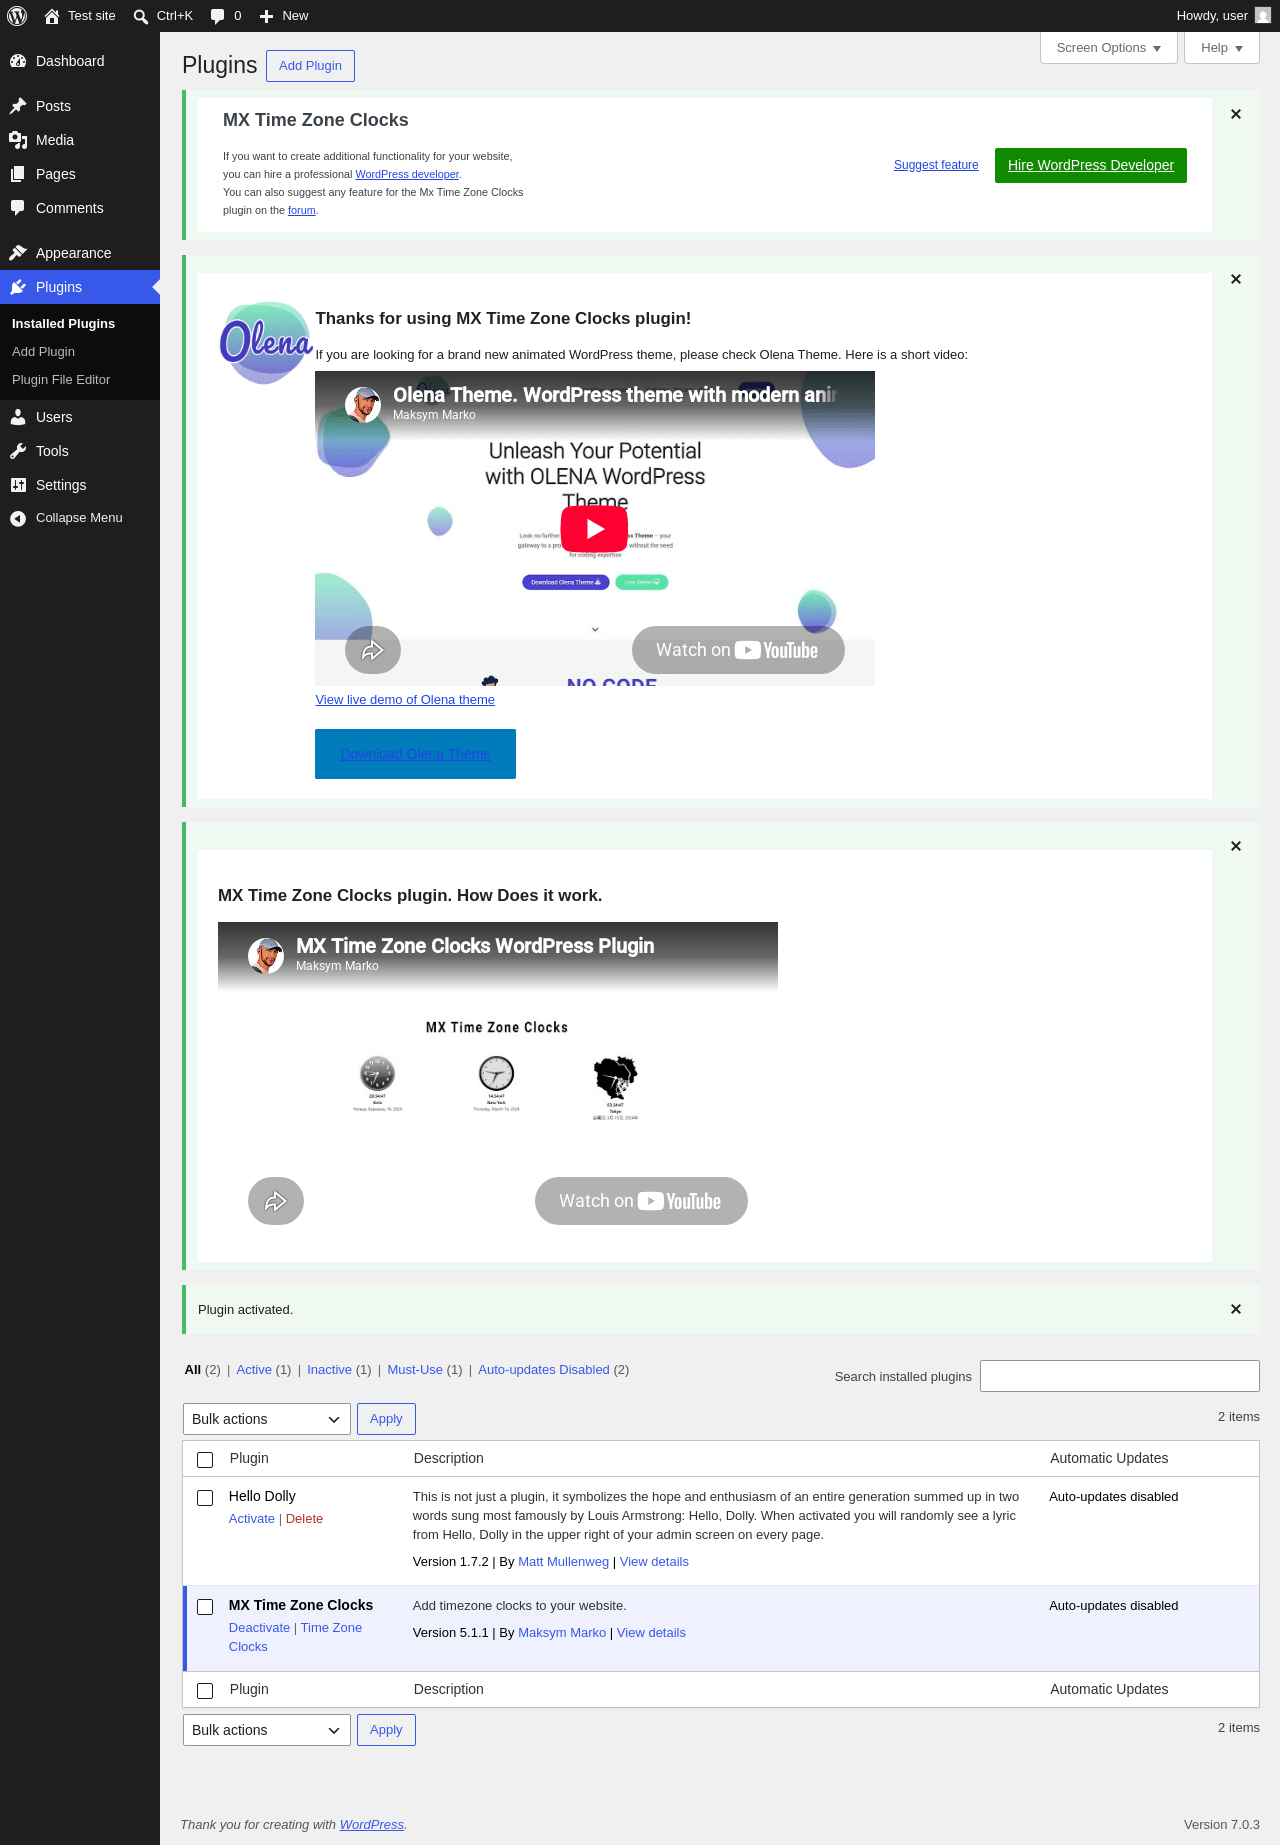Filter plugins by Auto-updates Disabled
Viewport: 1280px width, 1845px height.
pos(544,1370)
